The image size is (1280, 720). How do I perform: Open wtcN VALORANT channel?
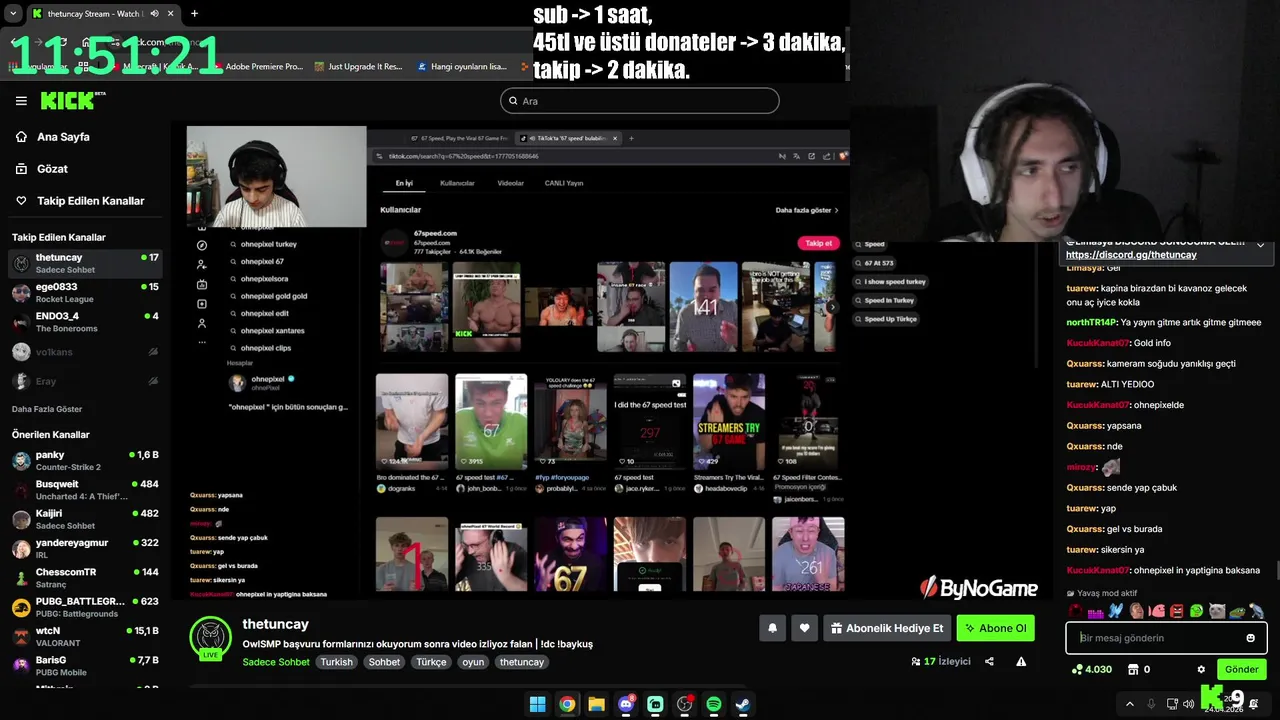coord(85,636)
